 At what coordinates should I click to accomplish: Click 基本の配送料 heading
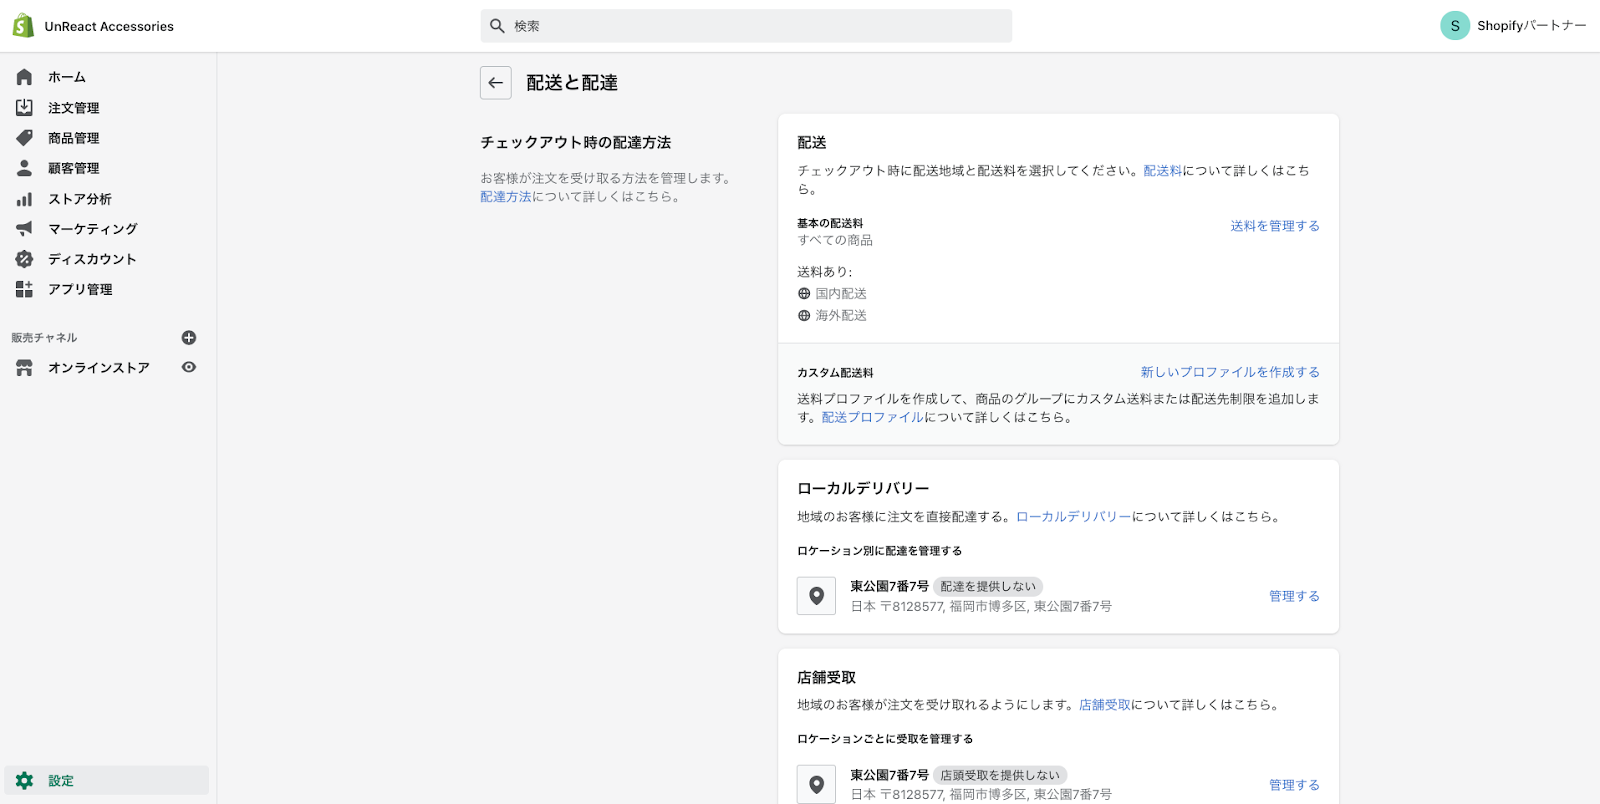[x=830, y=224]
